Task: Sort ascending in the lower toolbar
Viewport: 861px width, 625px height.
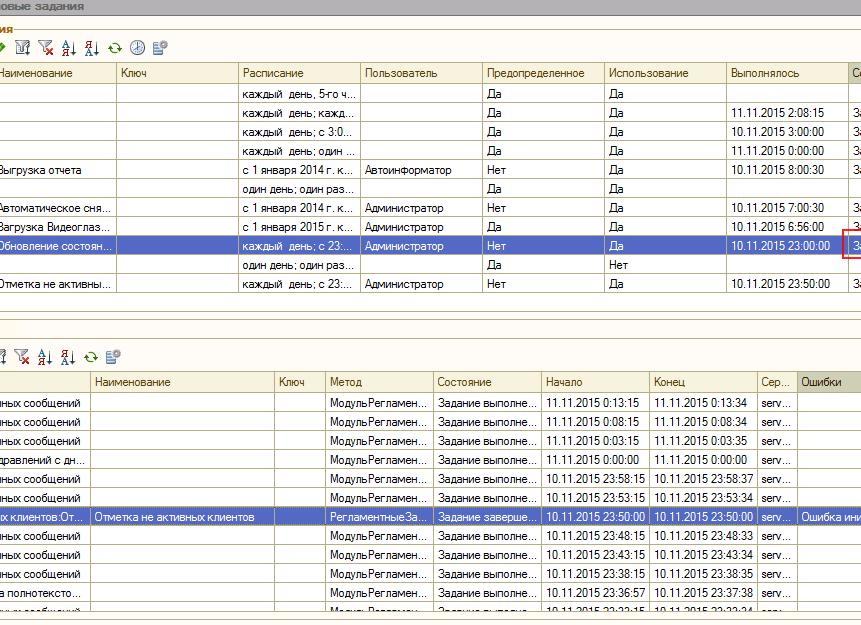Action: 45,357
